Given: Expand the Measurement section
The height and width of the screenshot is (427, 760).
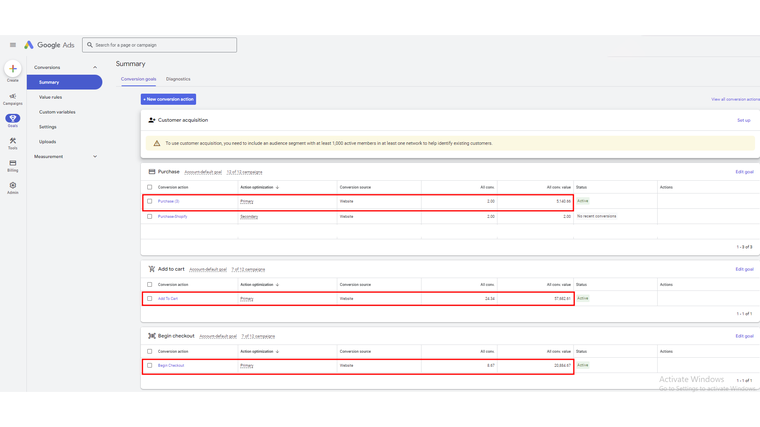Looking at the screenshot, I should coord(95,156).
